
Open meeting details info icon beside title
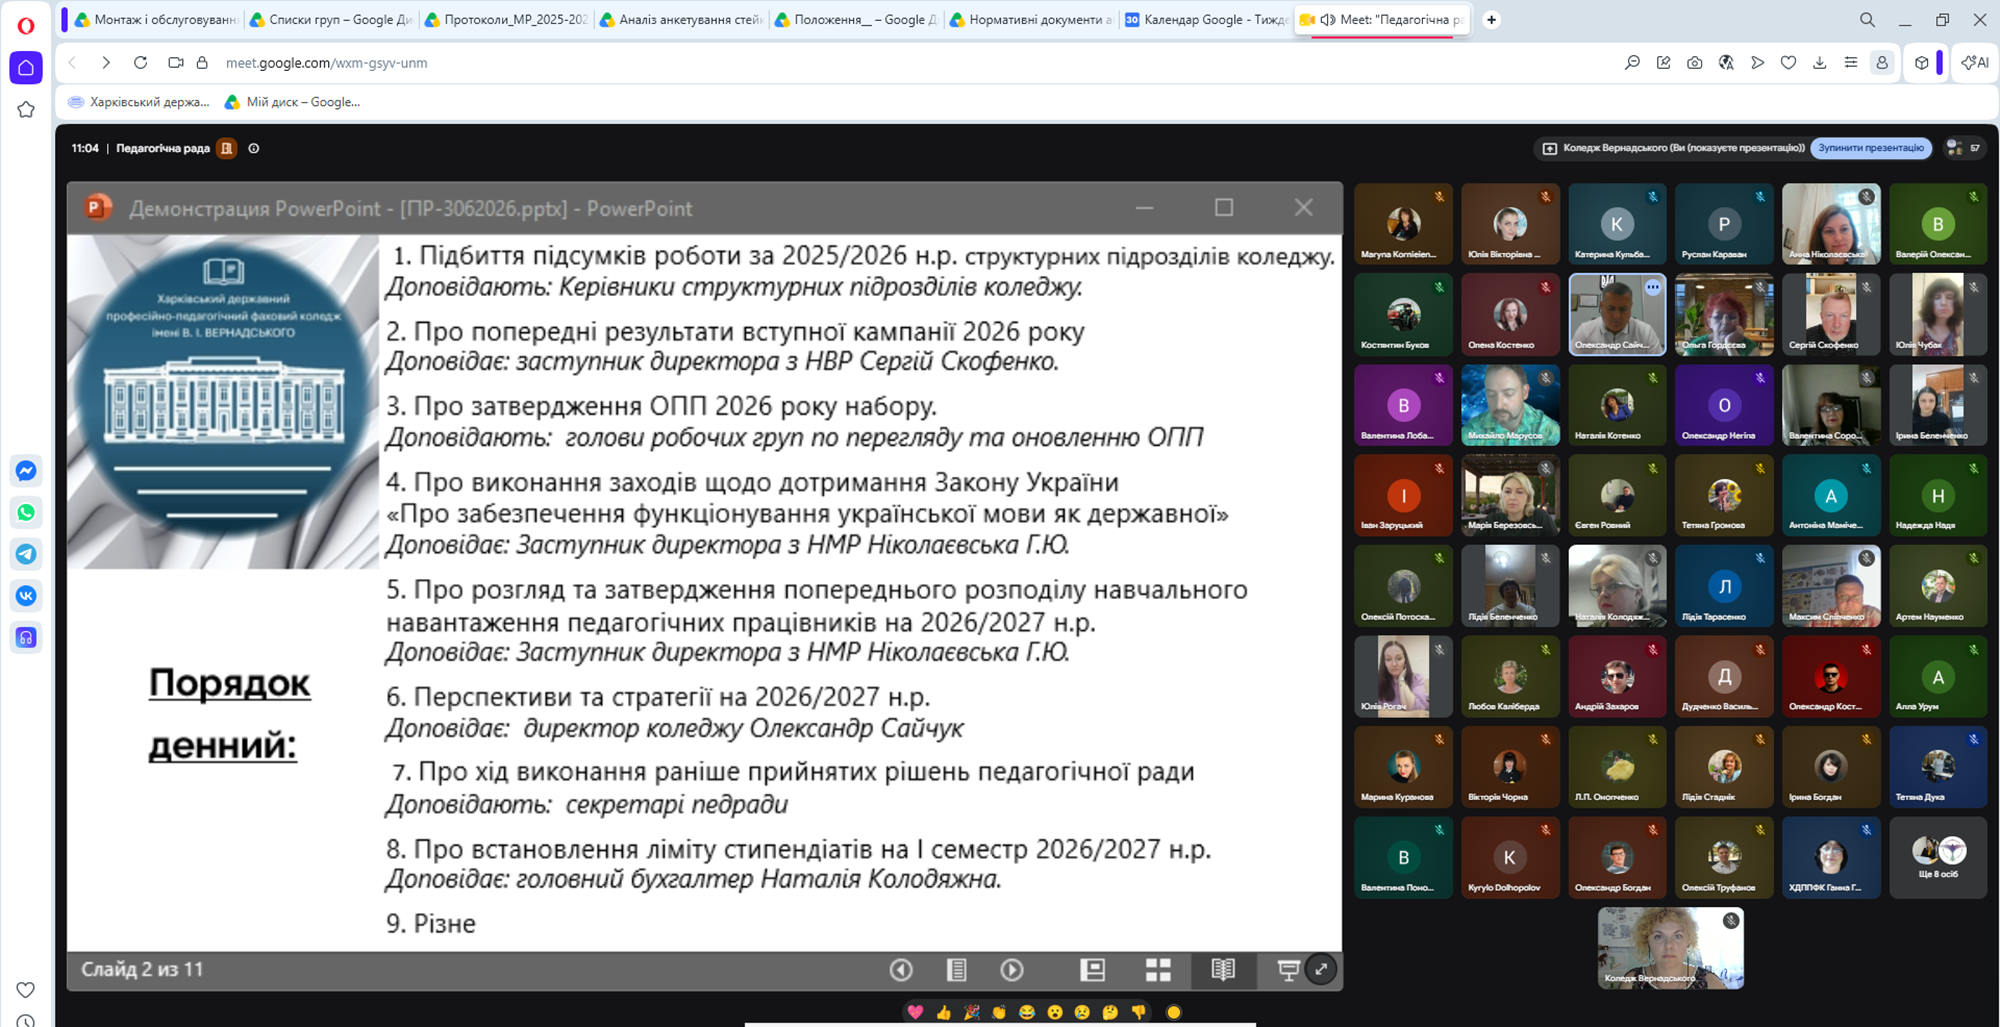coord(254,148)
